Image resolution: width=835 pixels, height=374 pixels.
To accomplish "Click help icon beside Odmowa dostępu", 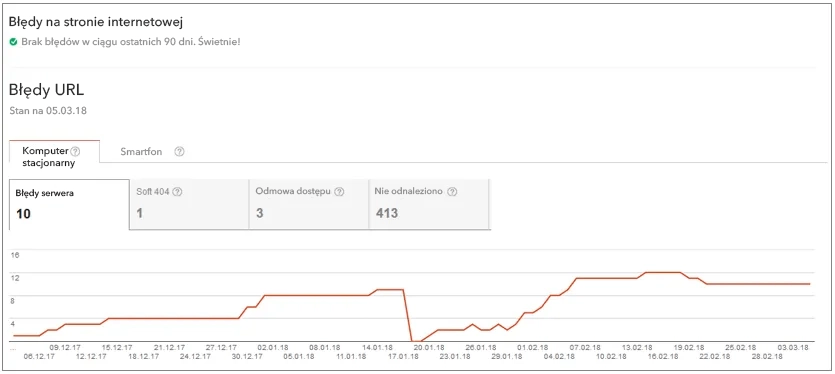I will [x=339, y=192].
